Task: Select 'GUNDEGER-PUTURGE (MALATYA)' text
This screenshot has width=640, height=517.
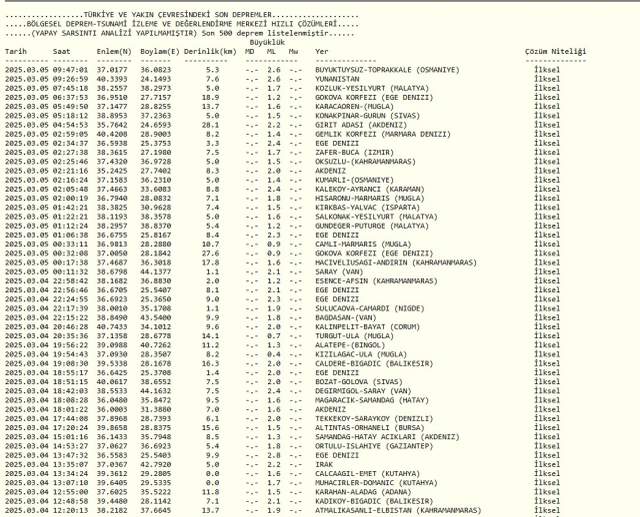Action: (372, 226)
